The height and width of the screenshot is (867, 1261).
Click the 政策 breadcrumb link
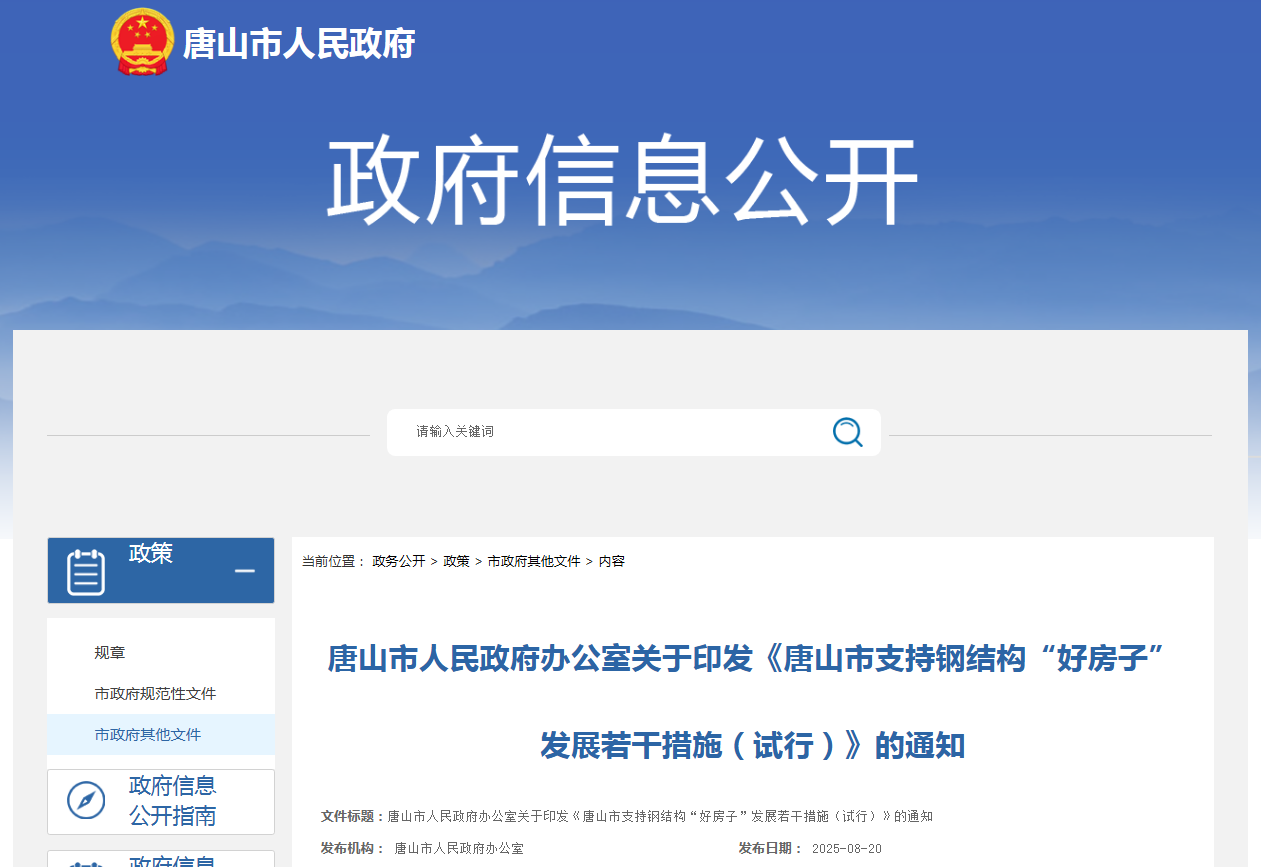pyautogui.click(x=456, y=561)
